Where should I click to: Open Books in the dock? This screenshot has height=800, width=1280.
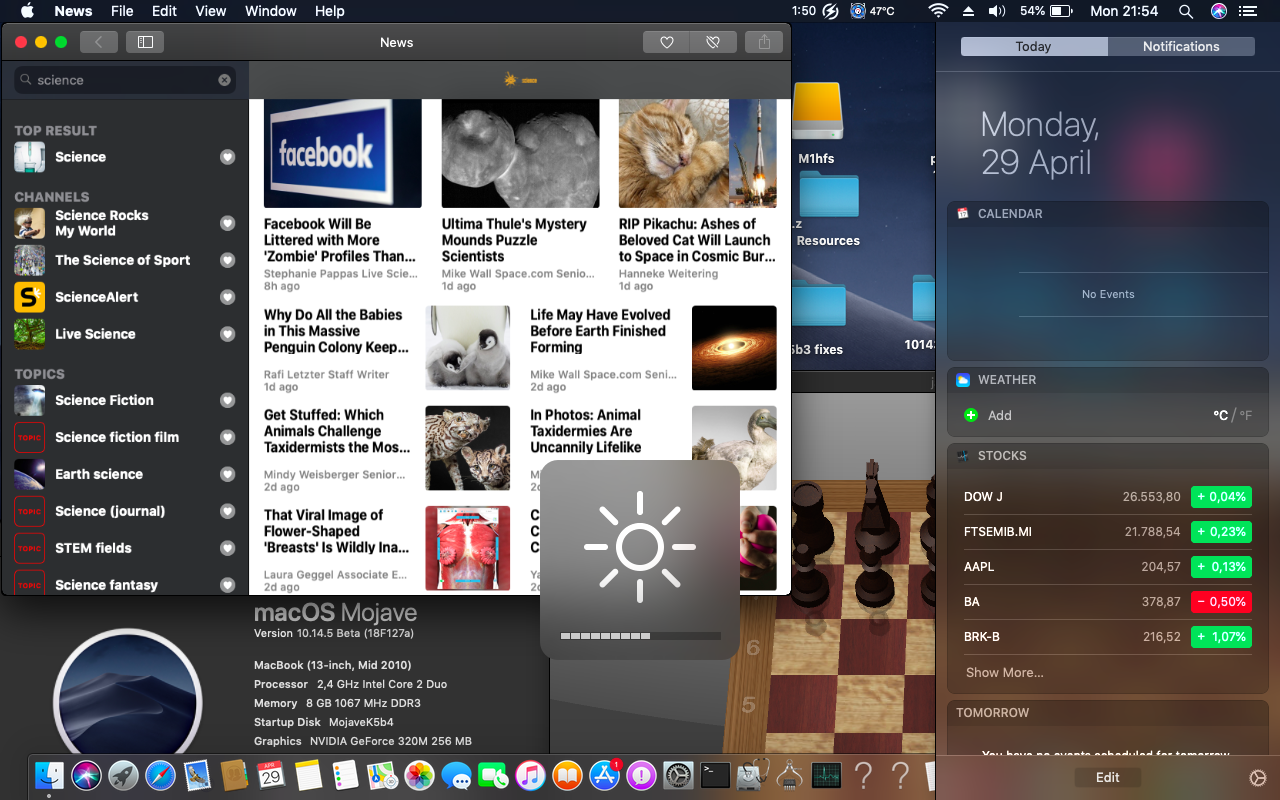[567, 775]
